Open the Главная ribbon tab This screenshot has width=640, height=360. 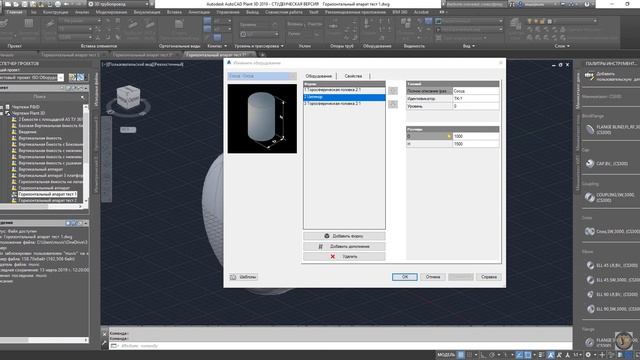(x=14, y=12)
